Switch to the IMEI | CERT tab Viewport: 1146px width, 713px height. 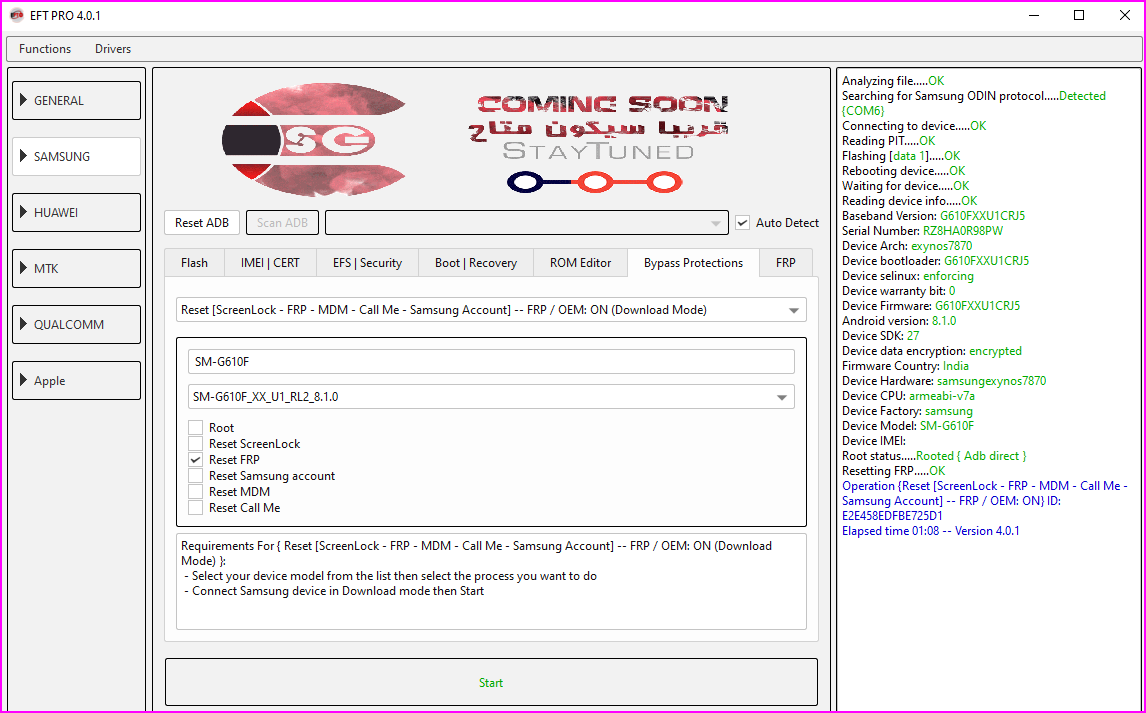point(270,263)
